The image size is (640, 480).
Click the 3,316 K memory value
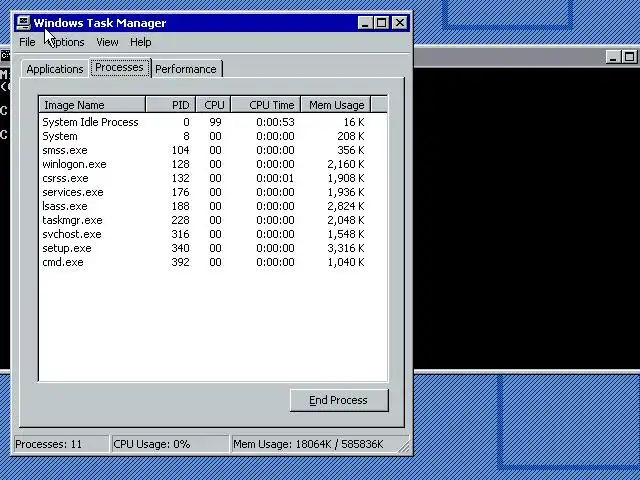tap(346, 248)
